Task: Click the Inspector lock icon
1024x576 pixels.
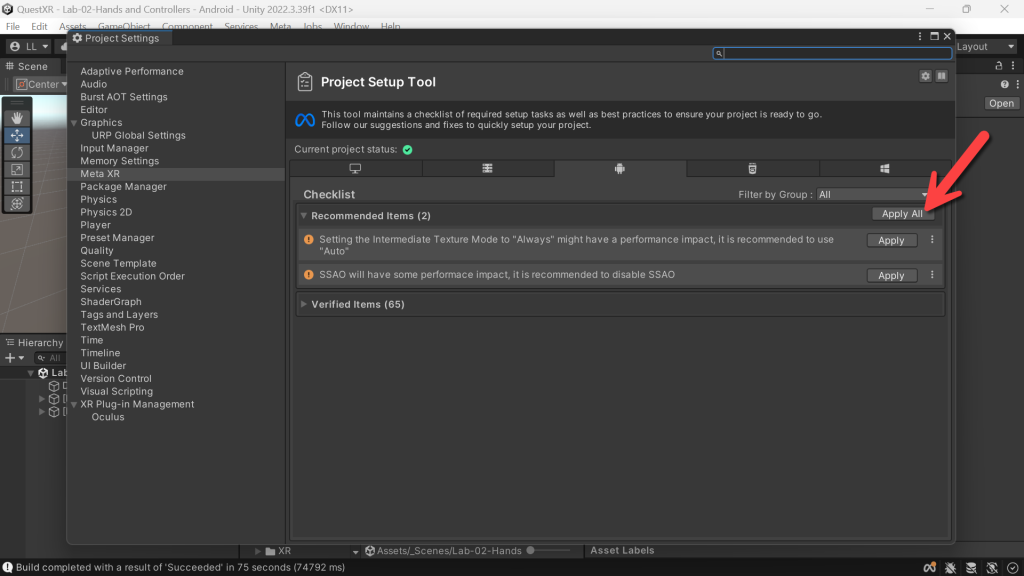Action: [x=999, y=66]
